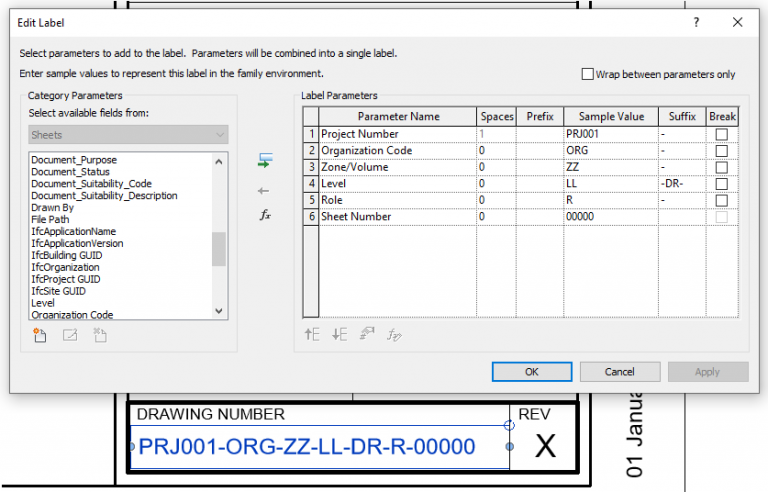The image size is (768, 492).
Task: Select row 1 header Project Number
Action: (311, 134)
